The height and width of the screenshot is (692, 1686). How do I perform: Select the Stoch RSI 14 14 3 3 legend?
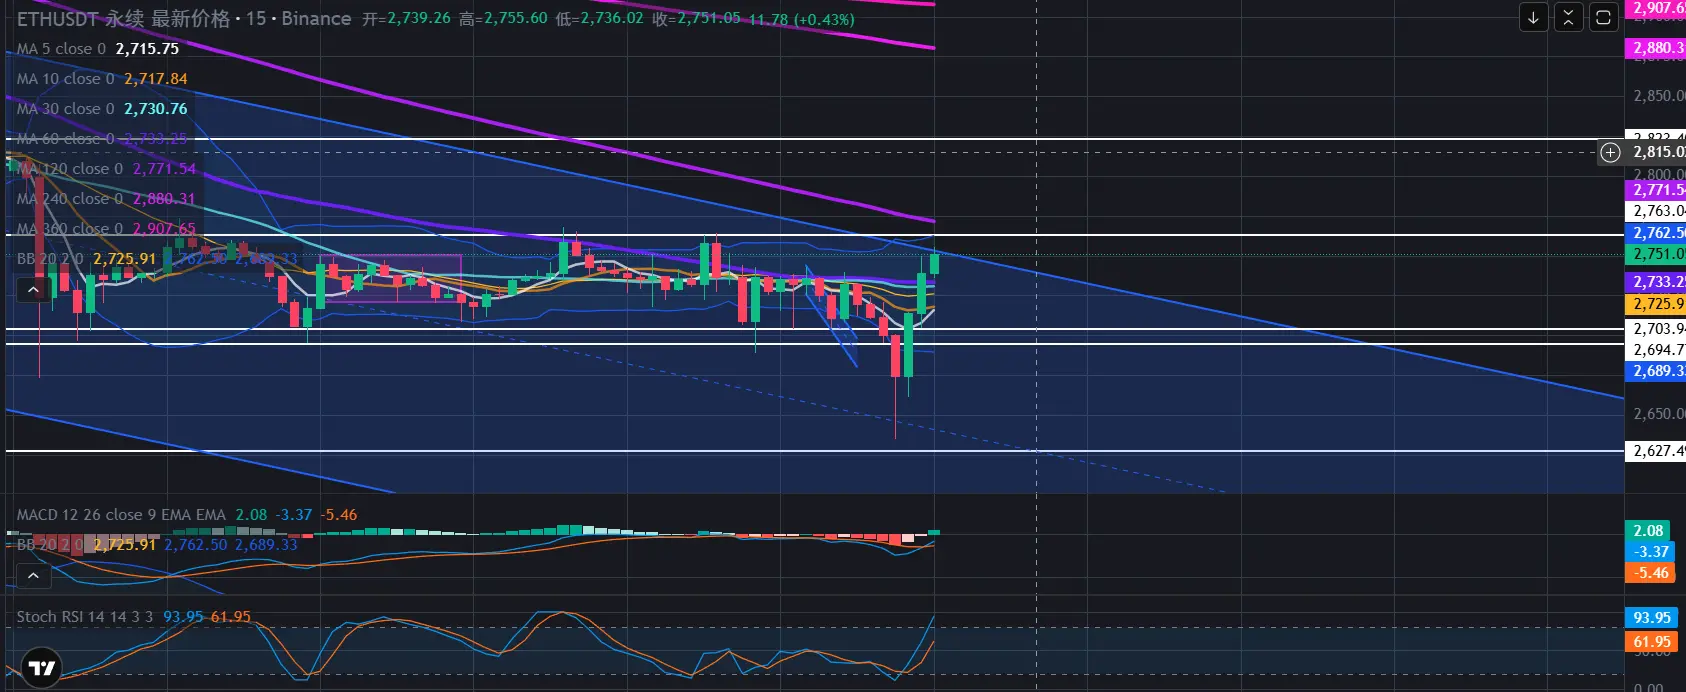[85, 617]
